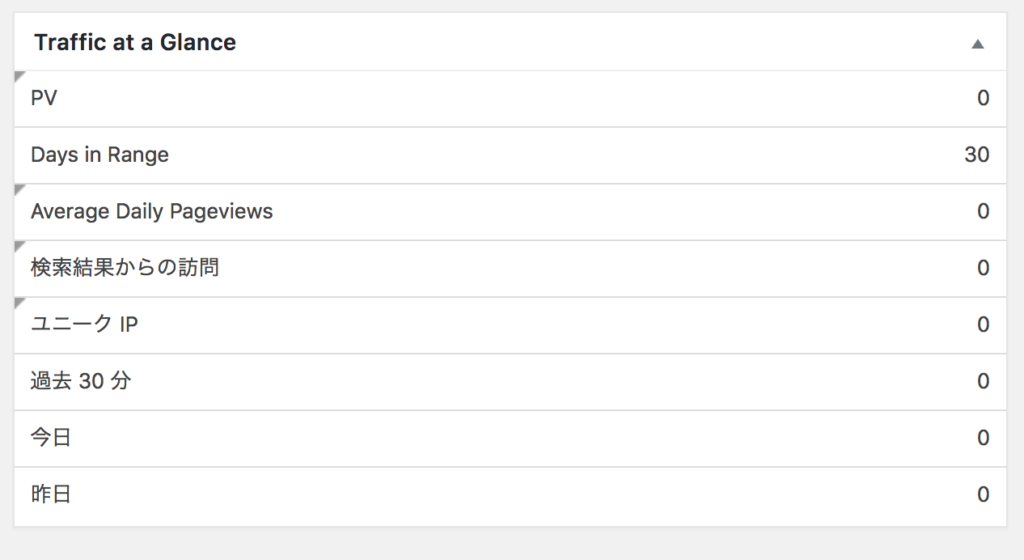Image resolution: width=1024 pixels, height=560 pixels.
Task: Click the Days in Range value 30
Action: [976, 155]
